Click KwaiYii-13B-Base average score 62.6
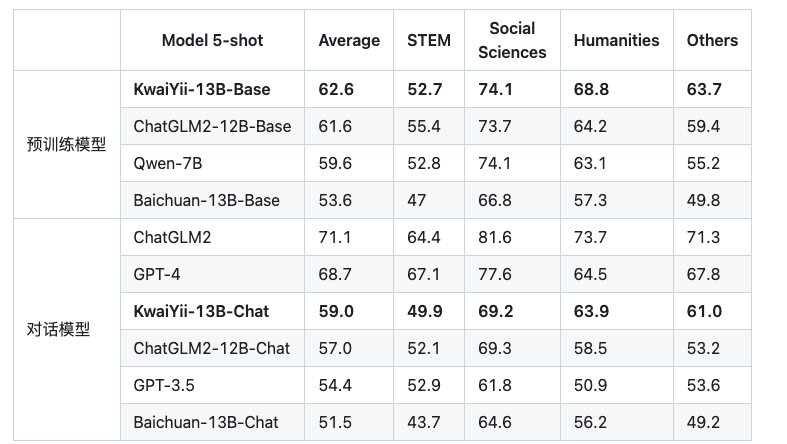The image size is (787, 444). click(336, 89)
